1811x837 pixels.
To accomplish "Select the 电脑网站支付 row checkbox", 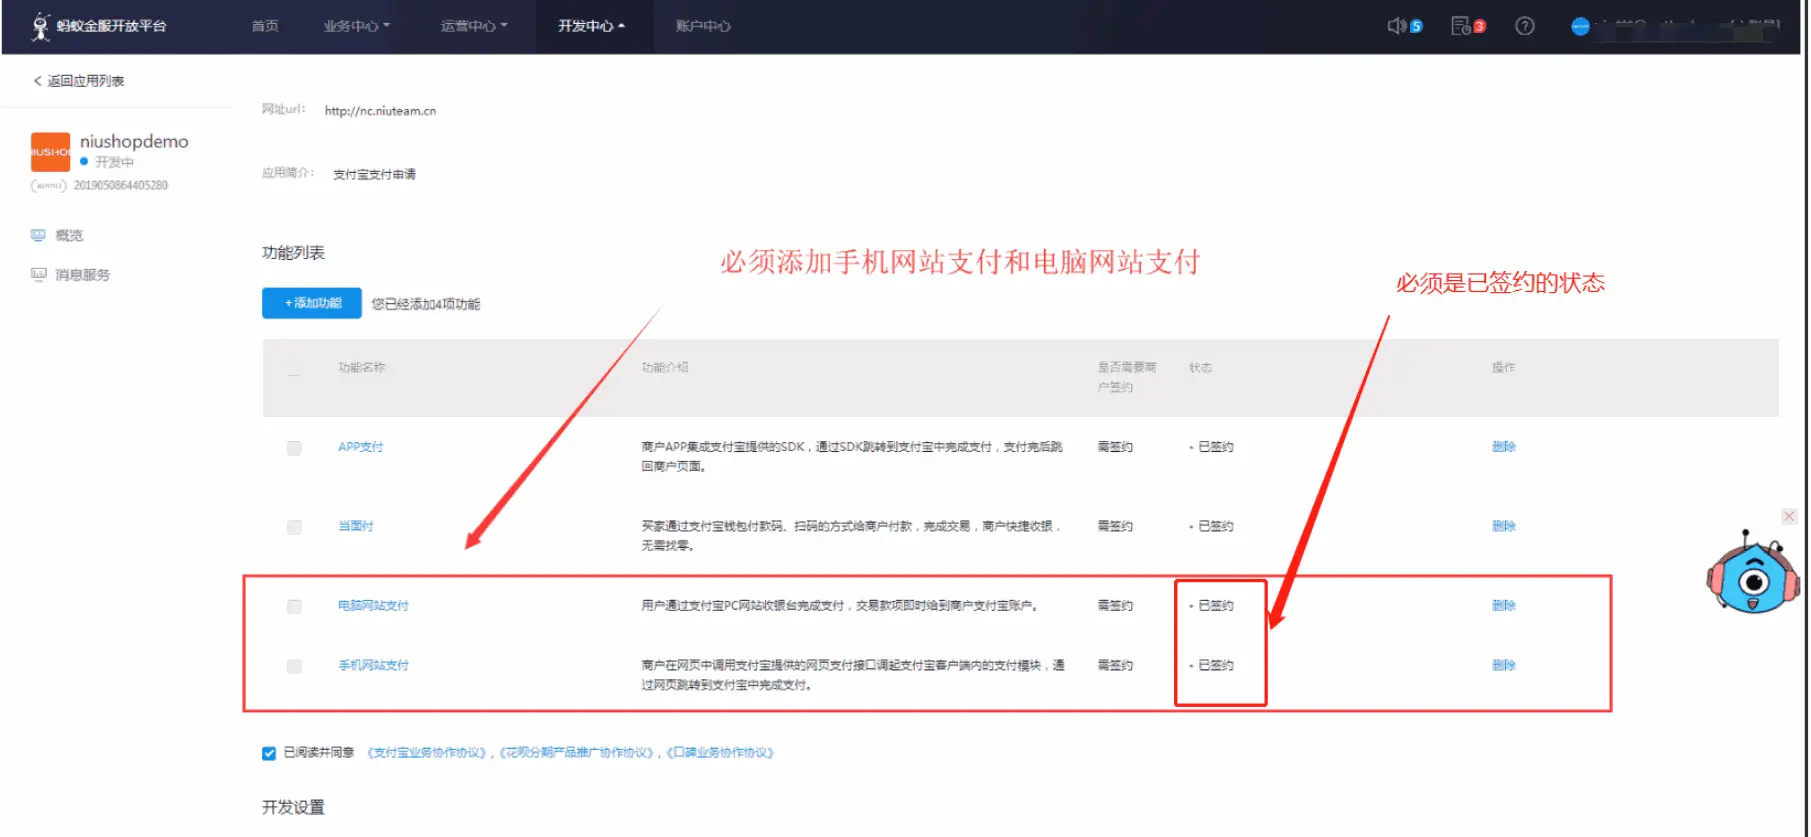I will [x=294, y=607].
